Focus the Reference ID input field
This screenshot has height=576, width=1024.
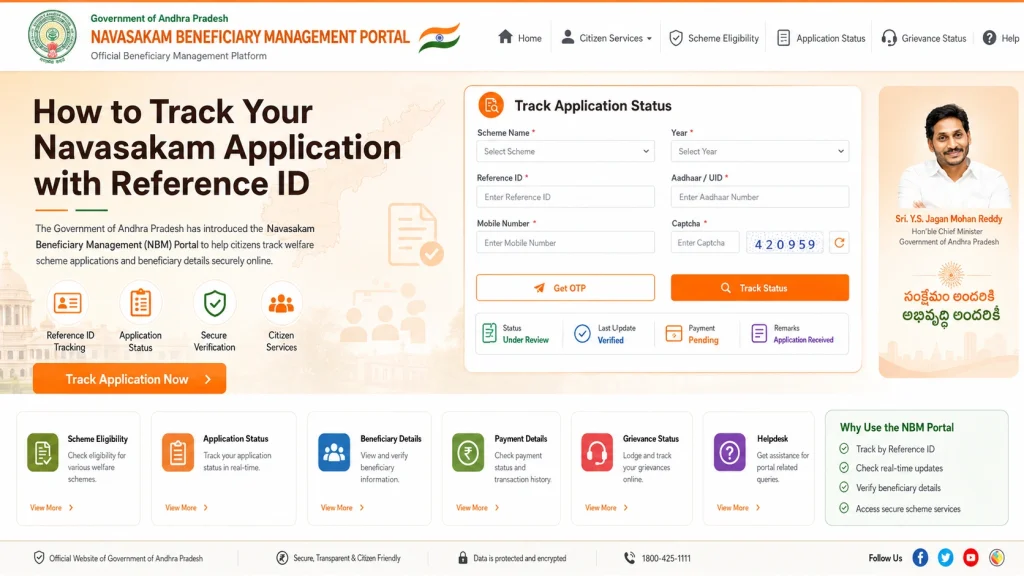click(566, 197)
